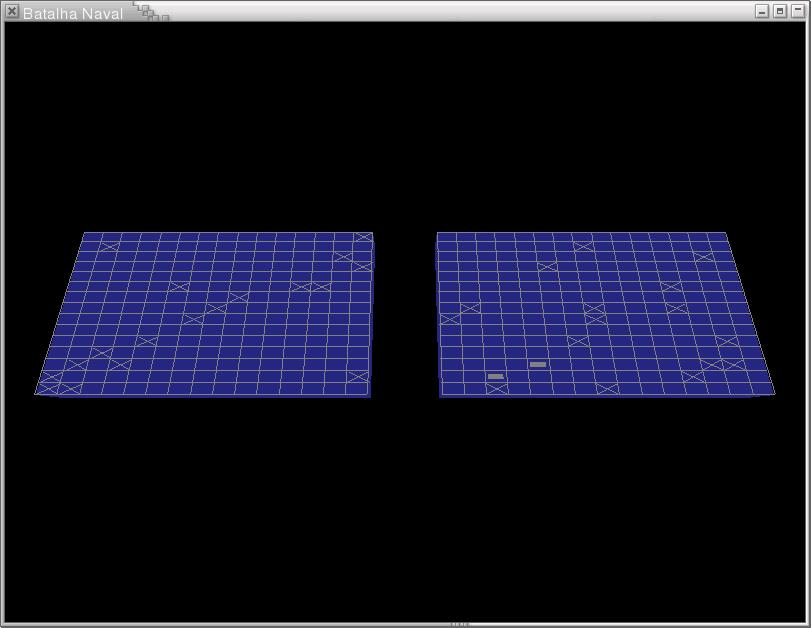Minimize the Batalha Naval window
811x628 pixels.
(x=762, y=11)
